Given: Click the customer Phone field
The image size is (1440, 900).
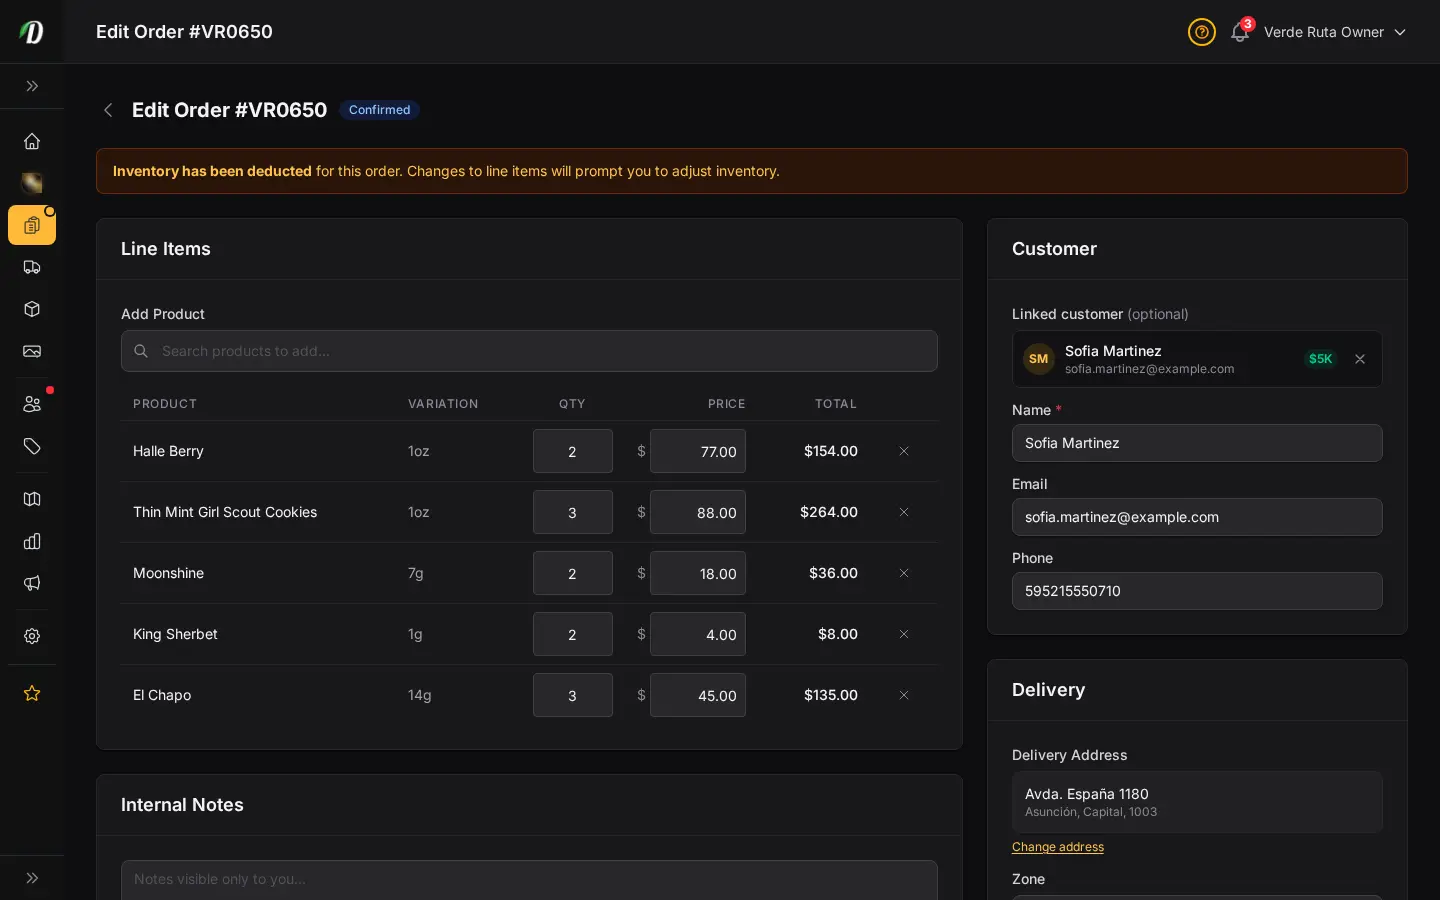Looking at the screenshot, I should pyautogui.click(x=1197, y=591).
